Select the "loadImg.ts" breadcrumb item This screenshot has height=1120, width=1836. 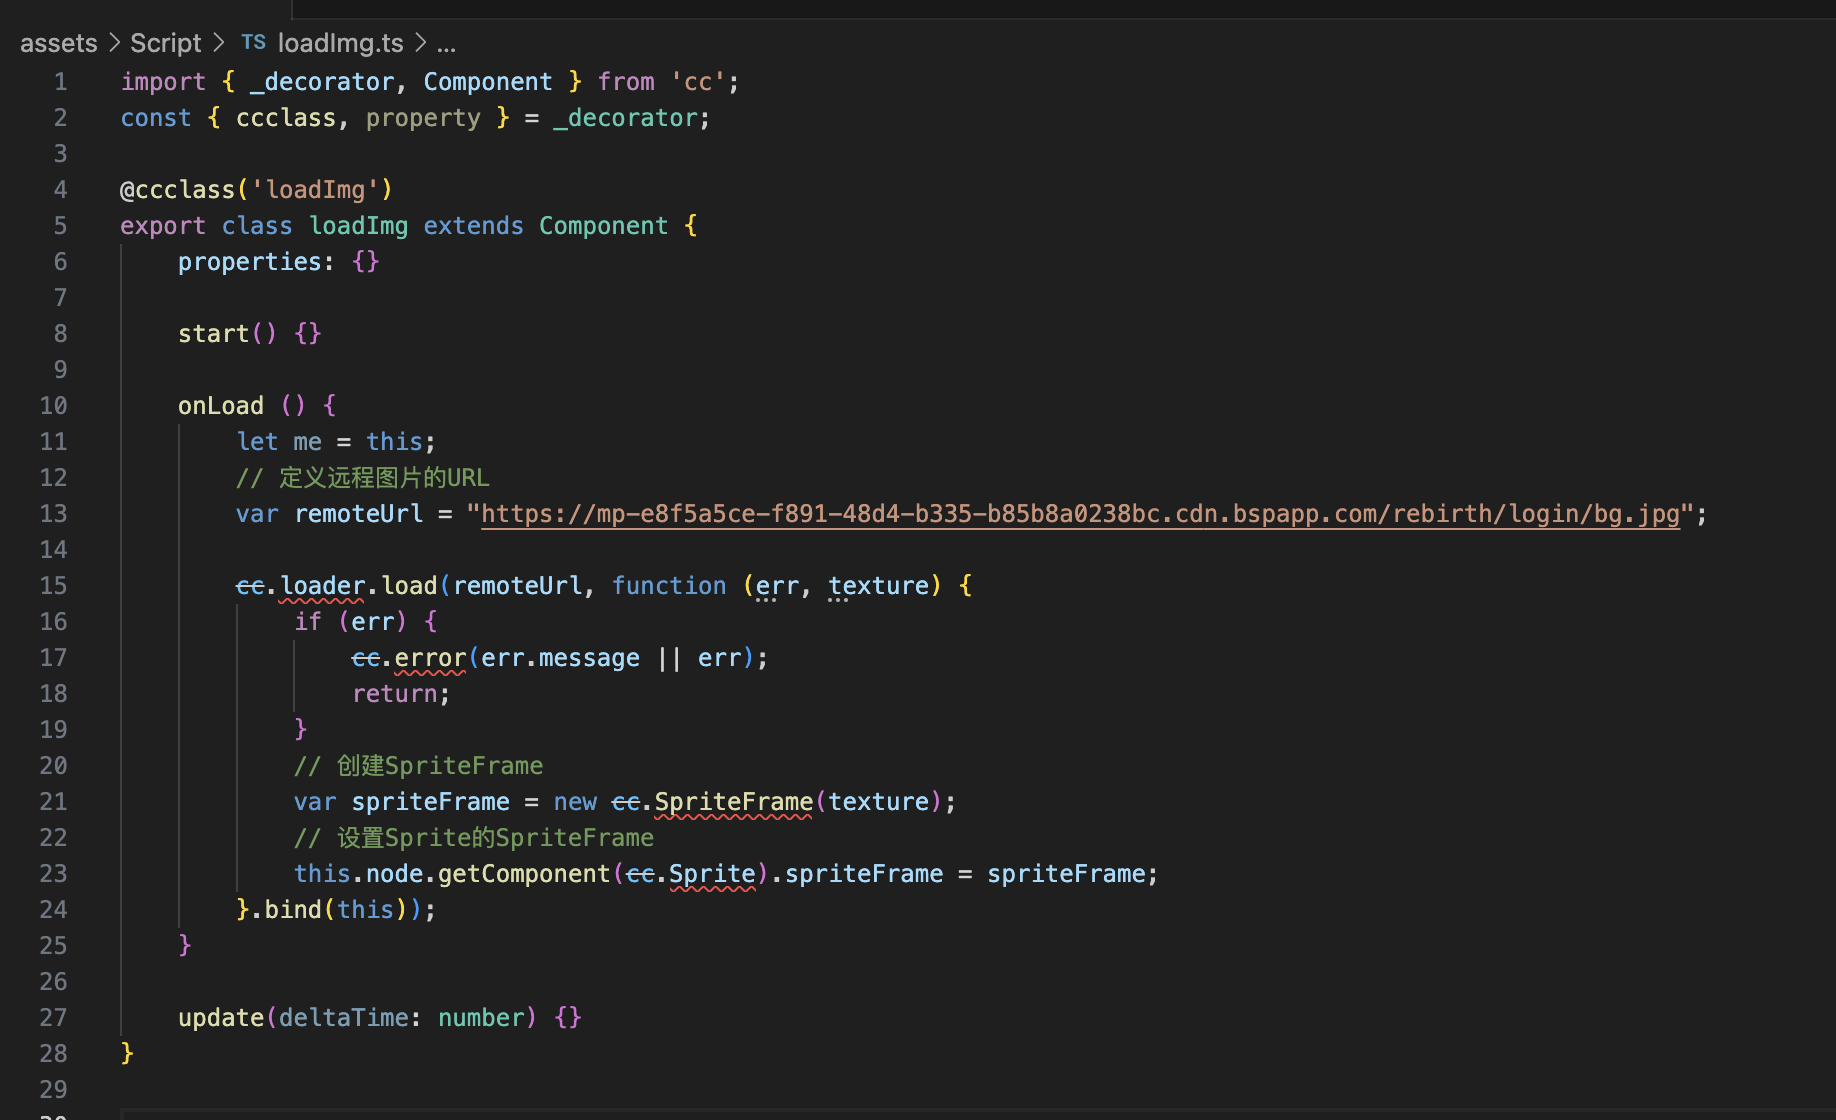click(340, 43)
